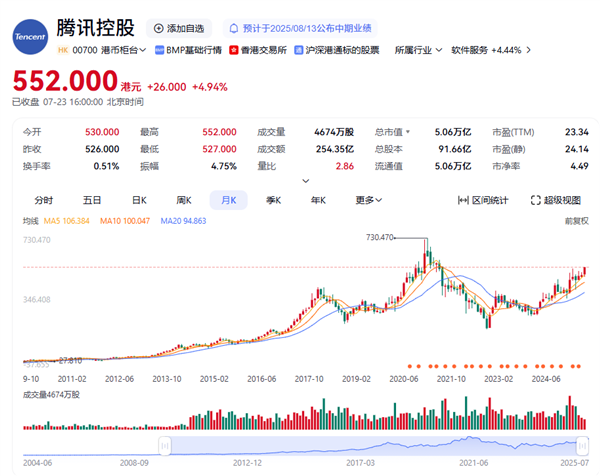Open 软件服务 industry arrow
600x476 pixels.
coord(528,50)
